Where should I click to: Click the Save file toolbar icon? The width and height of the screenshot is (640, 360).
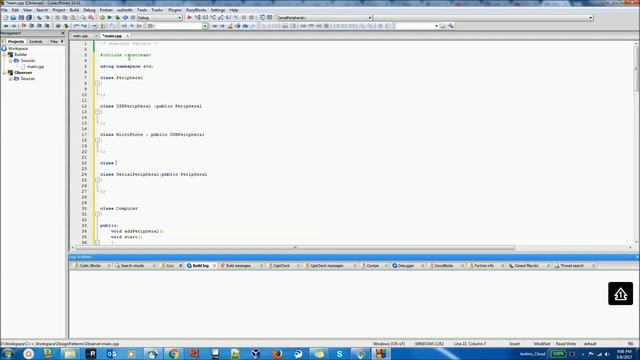pyautogui.click(x=21, y=18)
